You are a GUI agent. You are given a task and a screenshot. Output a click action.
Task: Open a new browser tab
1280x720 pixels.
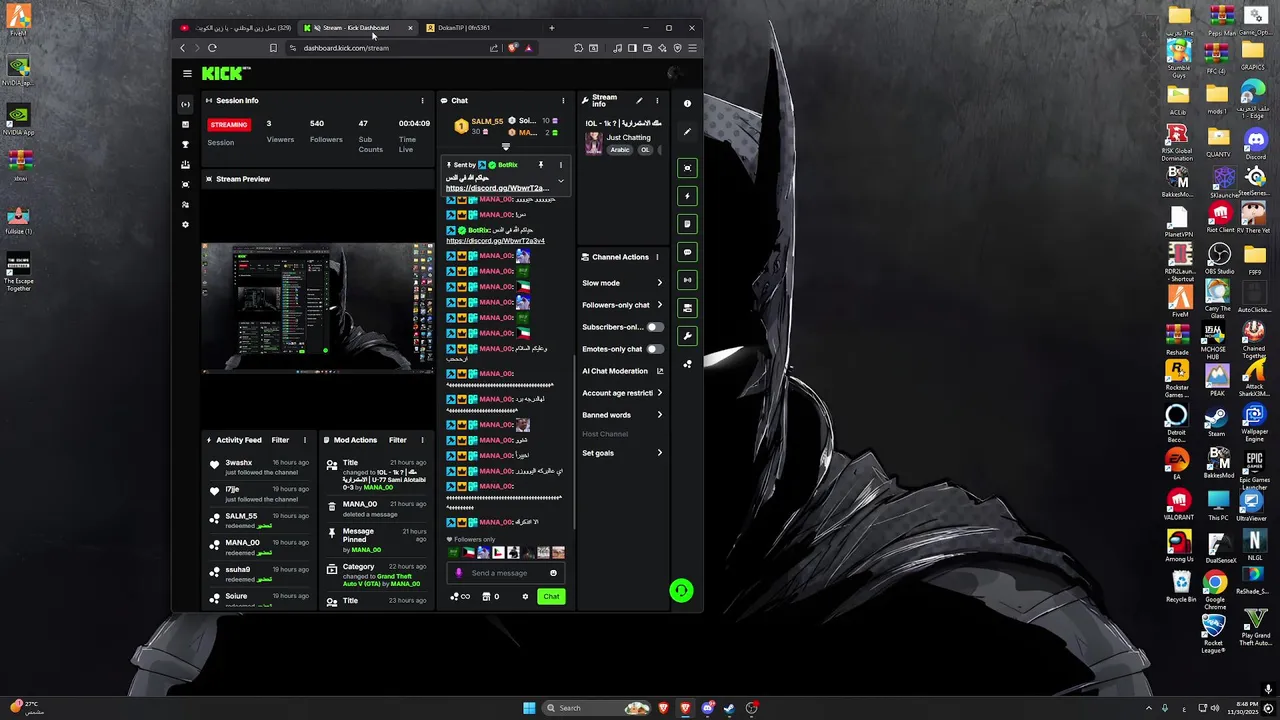pos(551,28)
